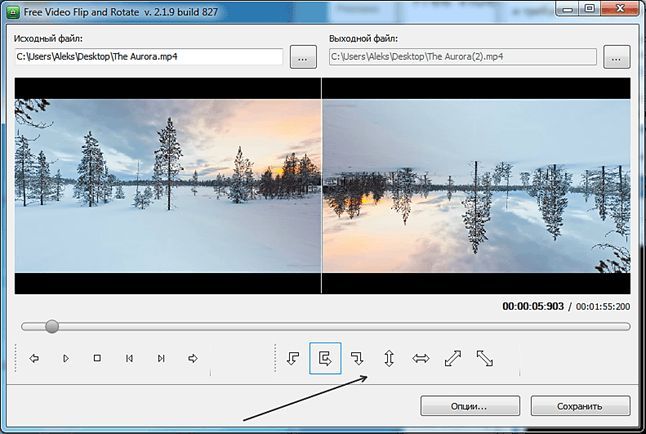Flip the video vertically
This screenshot has width=646, height=434.
click(389, 358)
